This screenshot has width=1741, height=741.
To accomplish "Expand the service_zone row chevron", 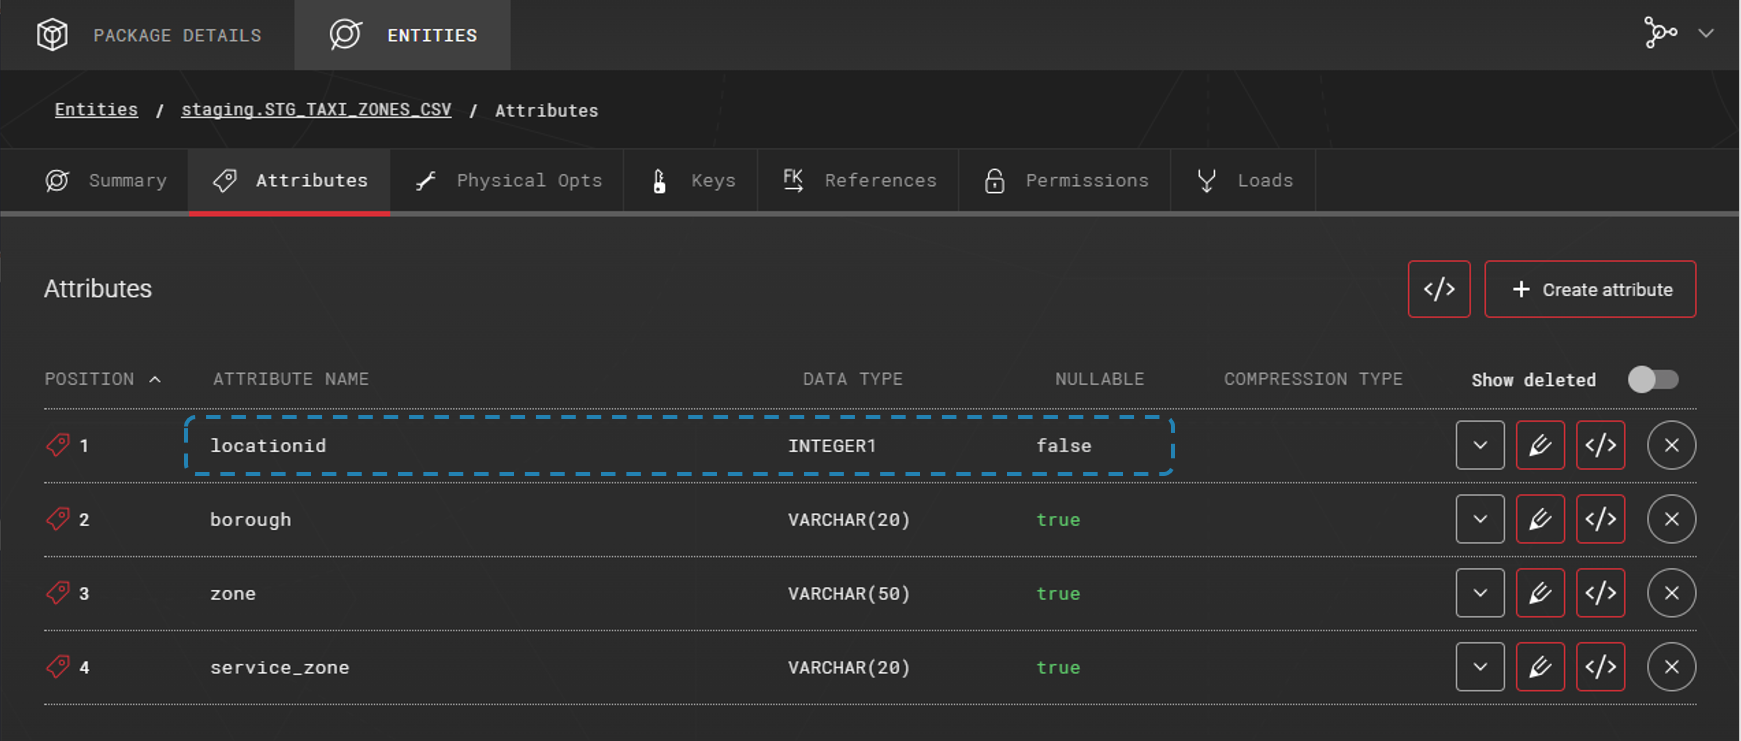I will (x=1480, y=667).
